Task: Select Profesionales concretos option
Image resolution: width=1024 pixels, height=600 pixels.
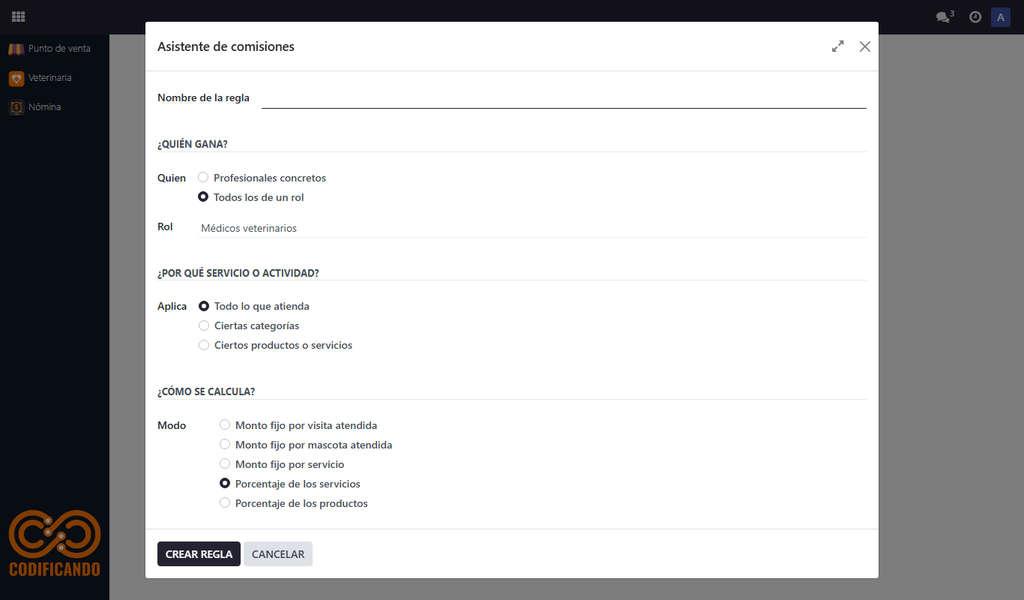Action: 203,177
